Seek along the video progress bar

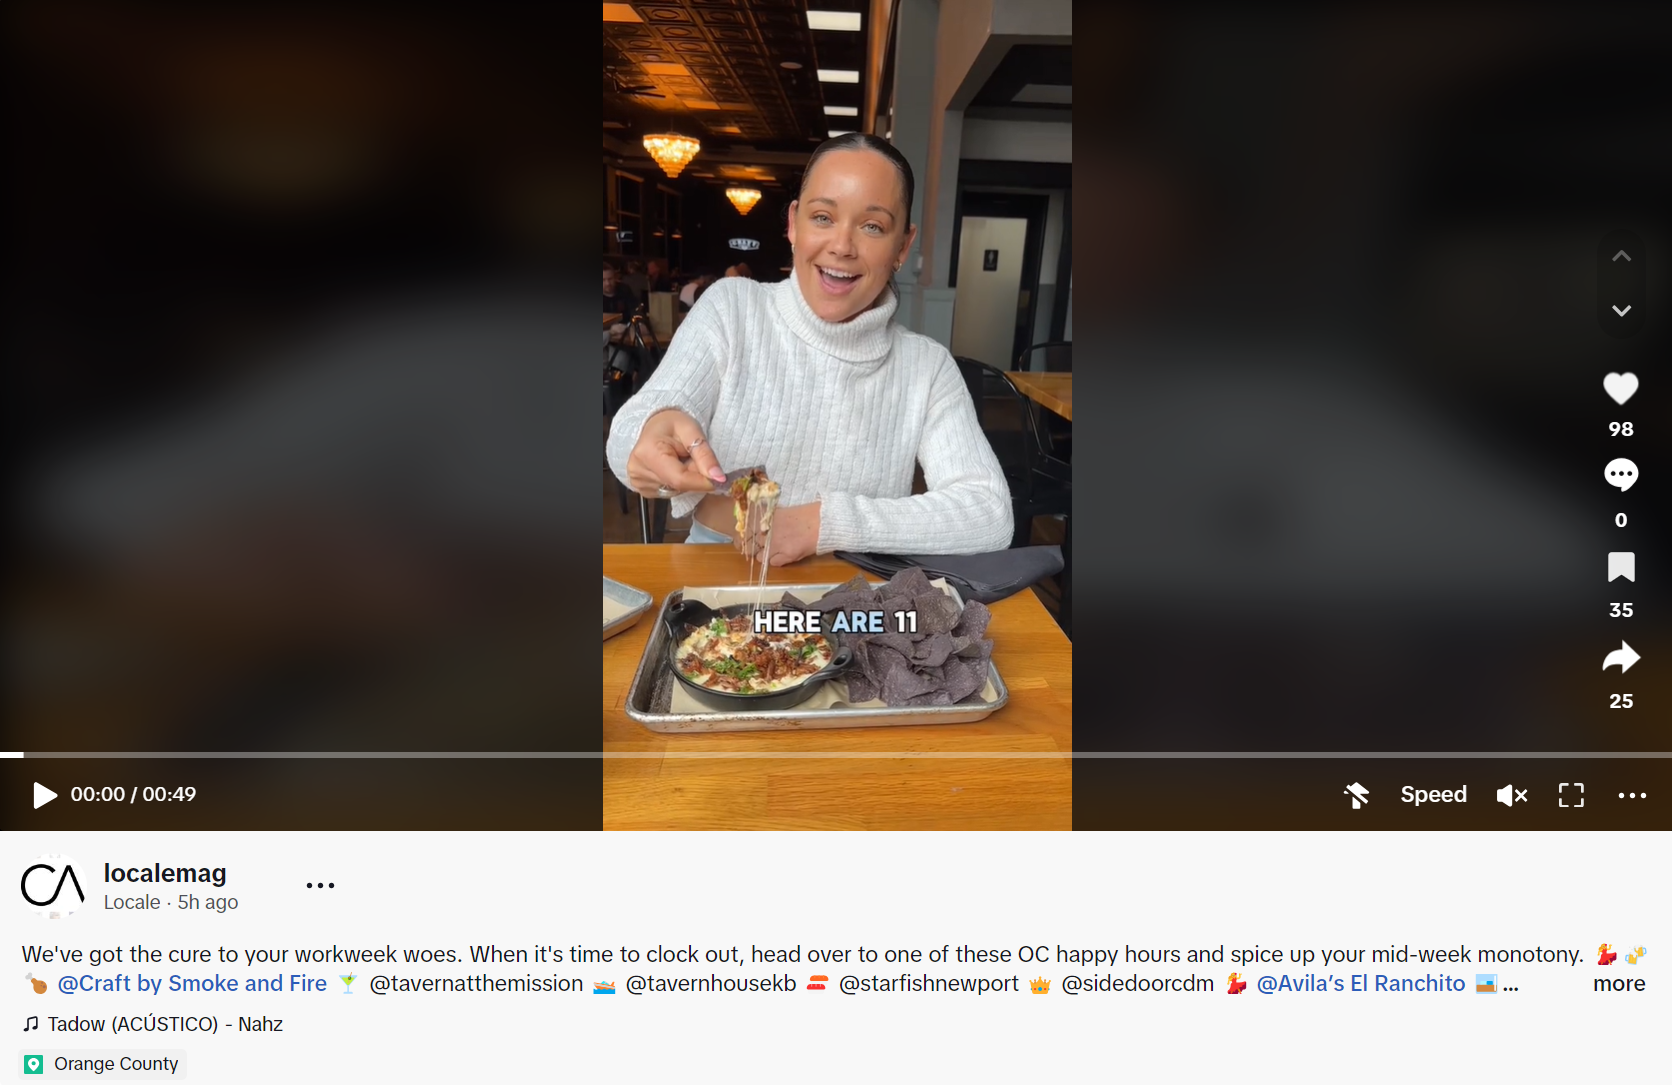coord(836,755)
